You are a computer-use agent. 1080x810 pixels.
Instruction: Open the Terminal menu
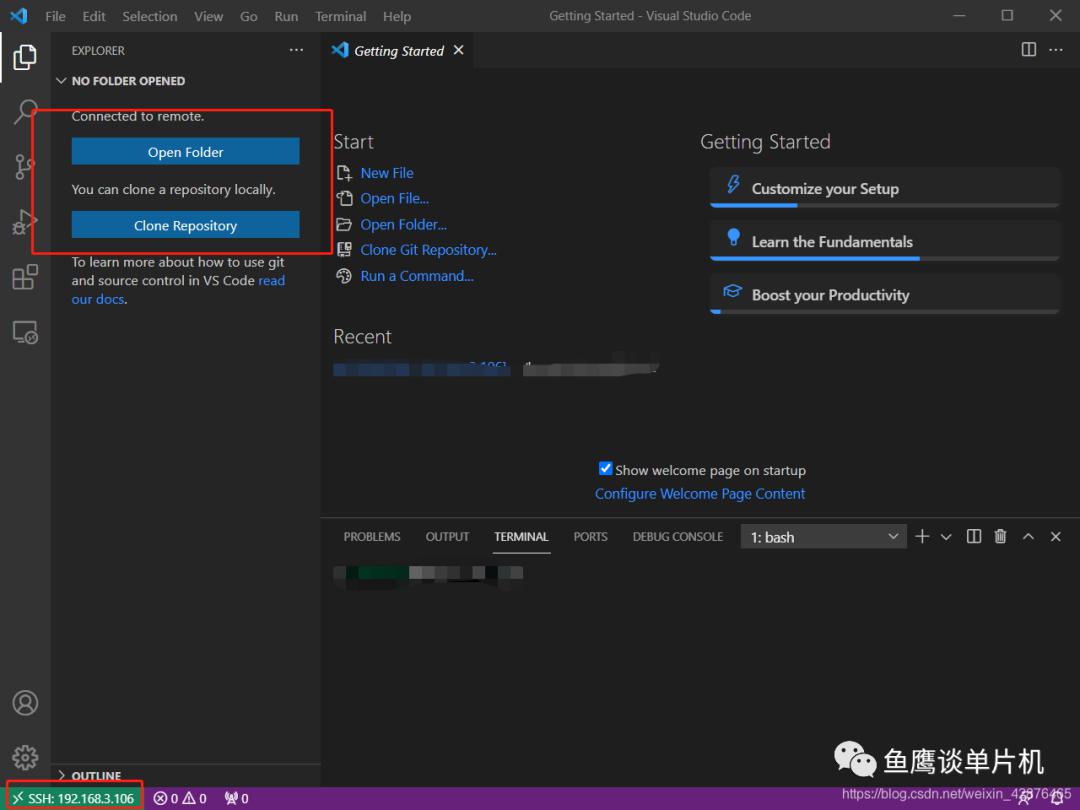(340, 16)
